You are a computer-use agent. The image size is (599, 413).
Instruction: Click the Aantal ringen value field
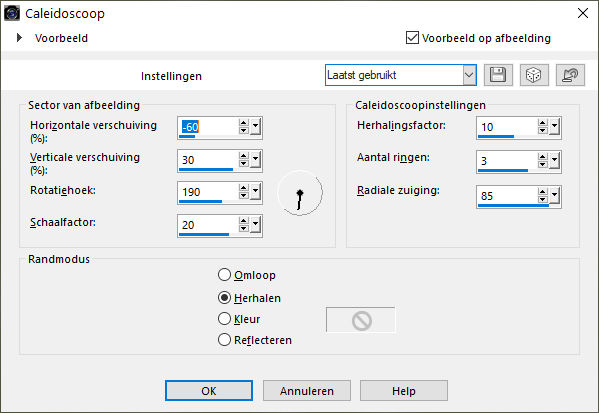click(x=507, y=160)
